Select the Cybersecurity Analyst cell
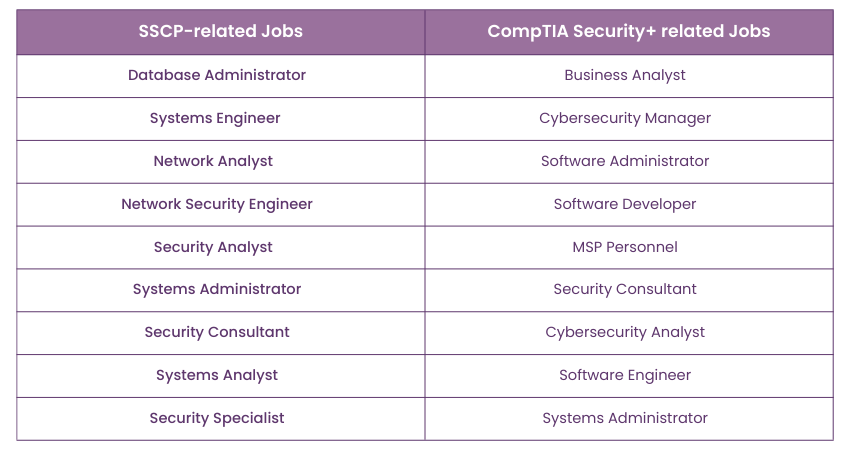This screenshot has width=850, height=450. point(625,332)
